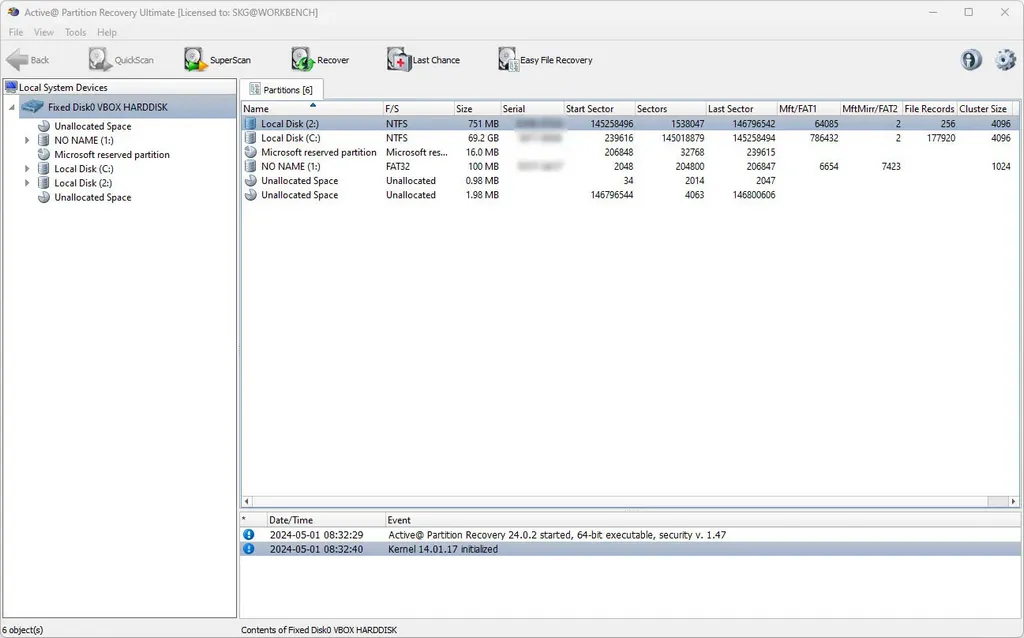Click the Back arrow toolbar button

tap(27, 60)
